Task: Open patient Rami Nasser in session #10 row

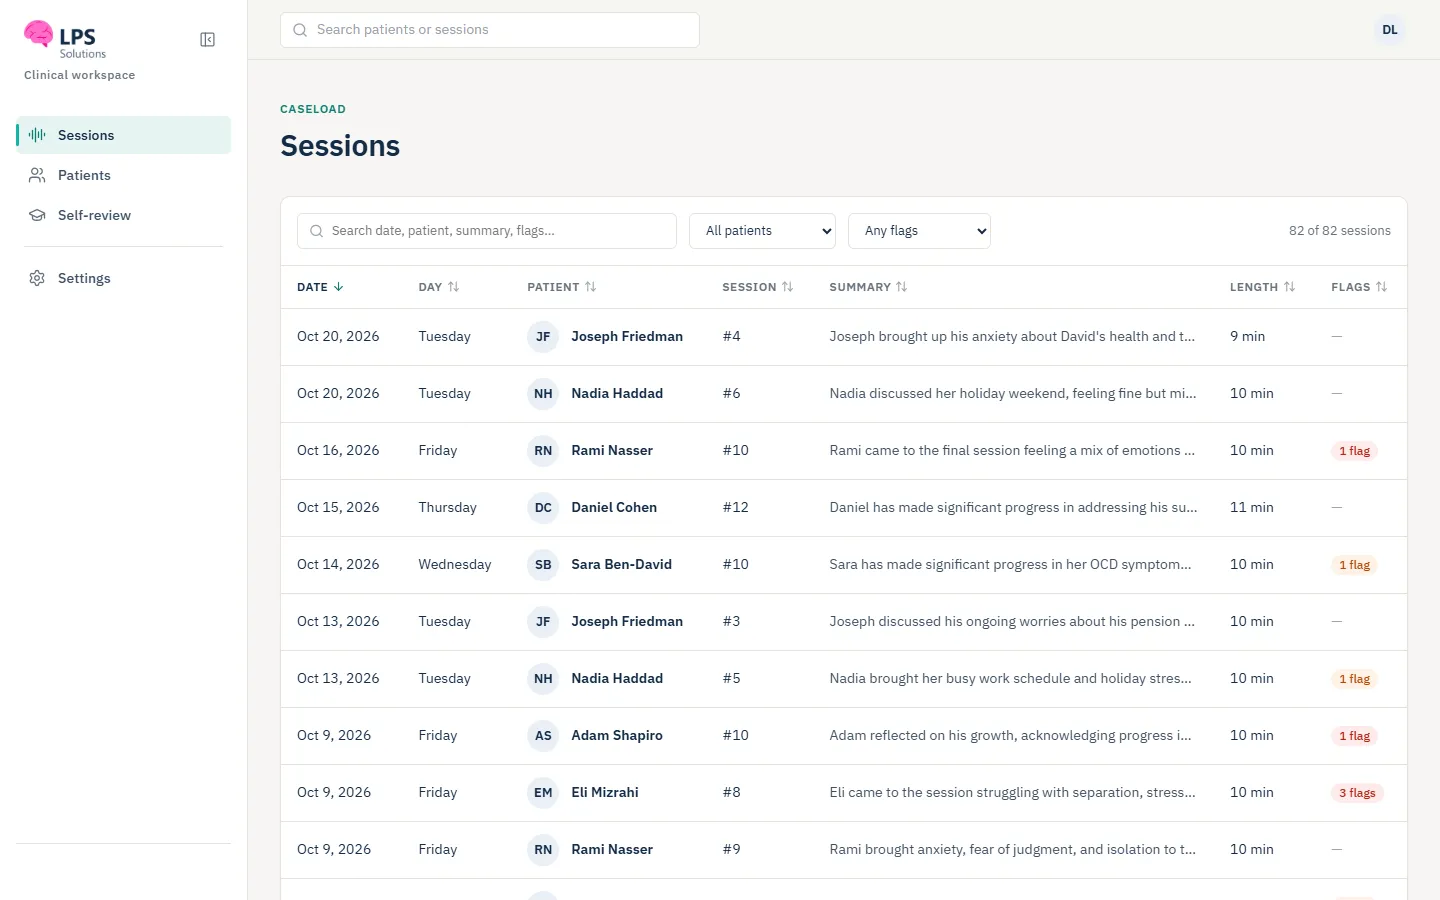Action: pyautogui.click(x=612, y=451)
